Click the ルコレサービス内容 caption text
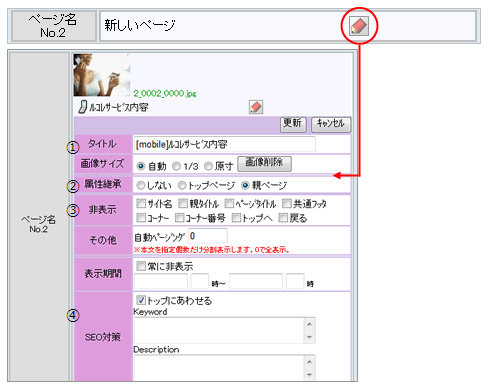Viewport: 490px width, 390px height. [118, 107]
